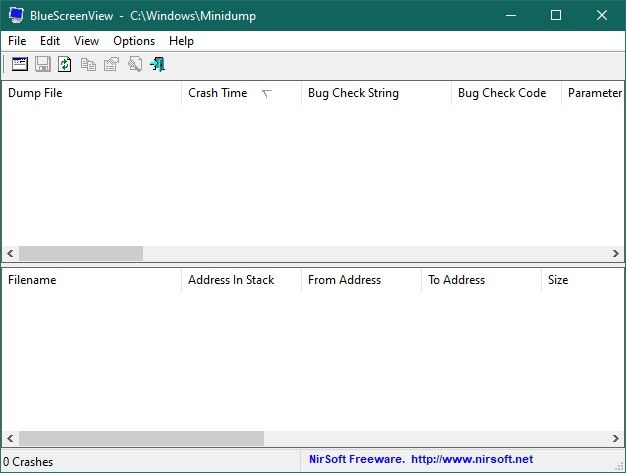Open the Edit menu

point(50,41)
